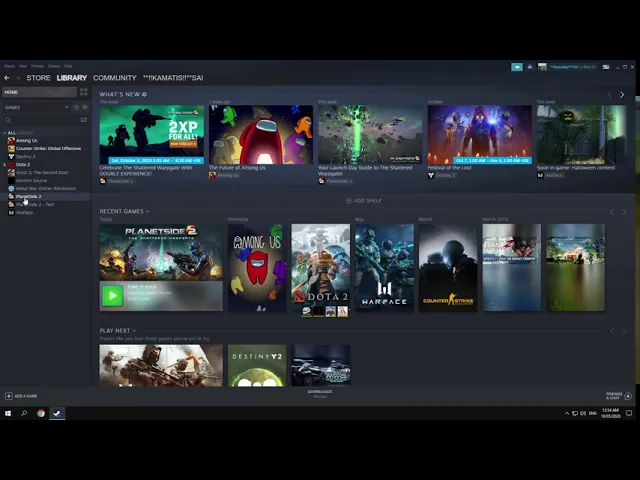
Task: Click Steam icon in the taskbar
Action: click(57, 413)
